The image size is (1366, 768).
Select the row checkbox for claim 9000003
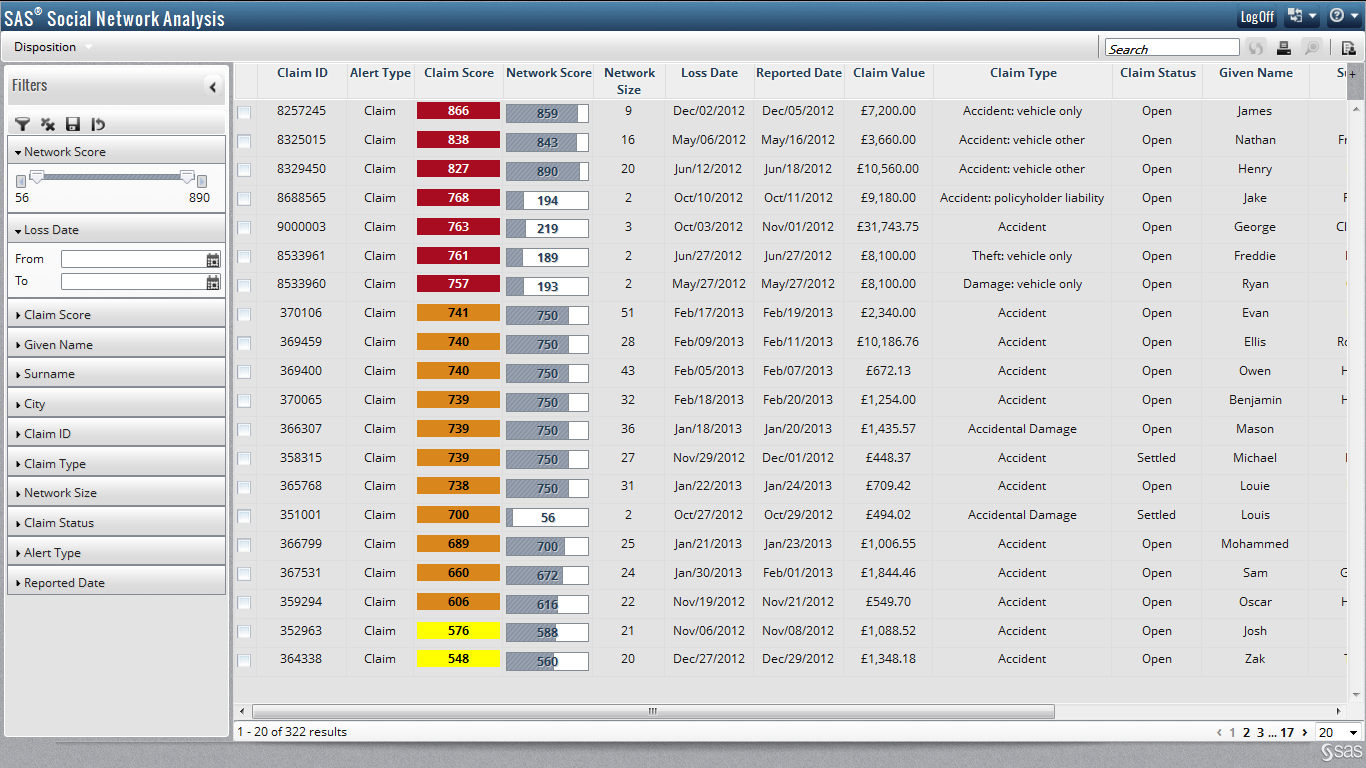point(244,228)
